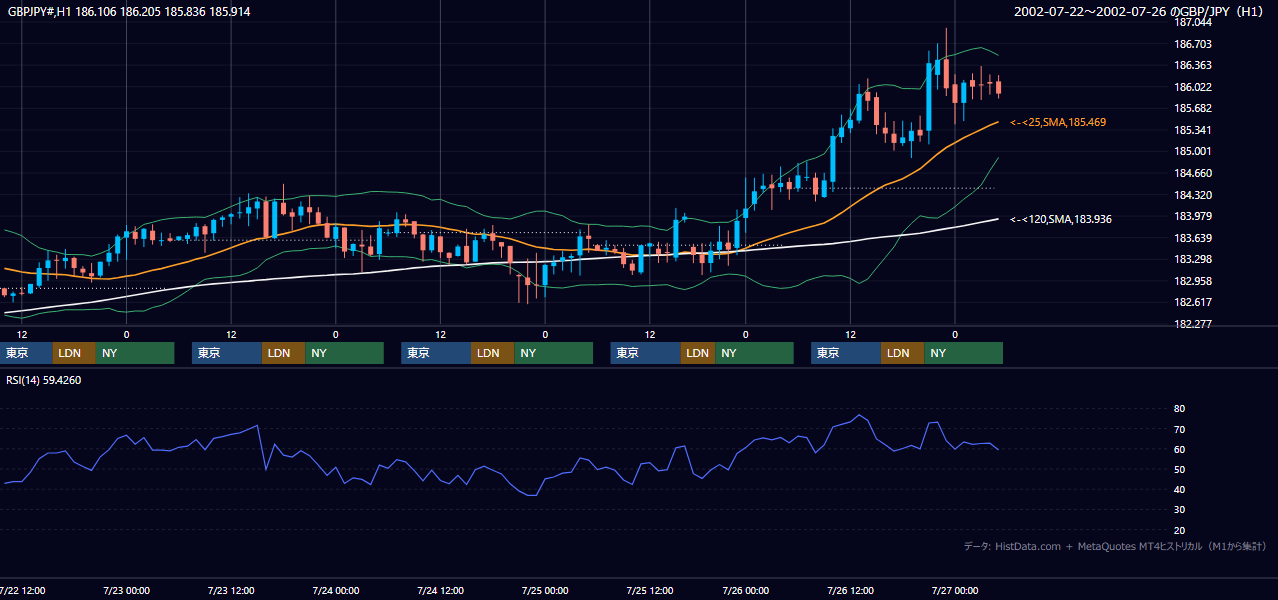
Task: Click price axis value 183.639
Action: 1193,238
